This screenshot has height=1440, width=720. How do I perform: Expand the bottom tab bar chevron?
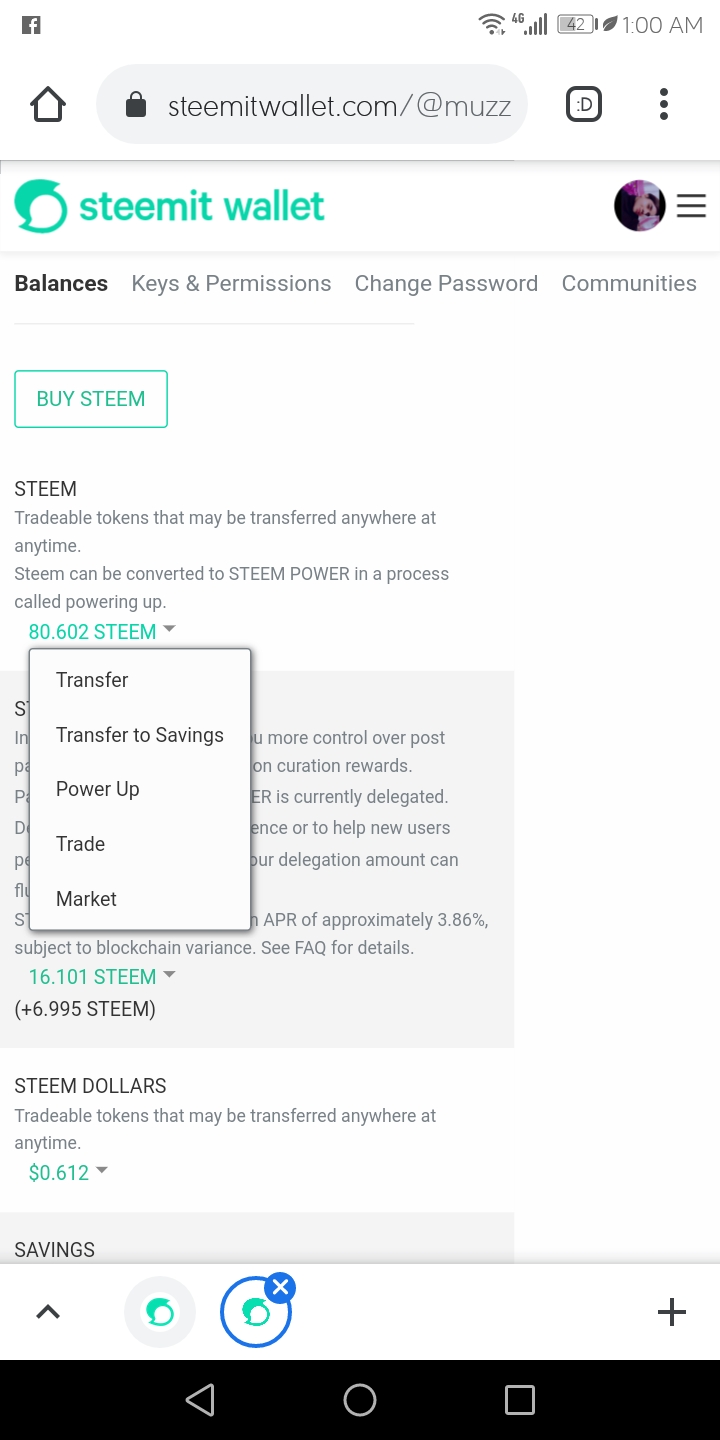point(48,1312)
